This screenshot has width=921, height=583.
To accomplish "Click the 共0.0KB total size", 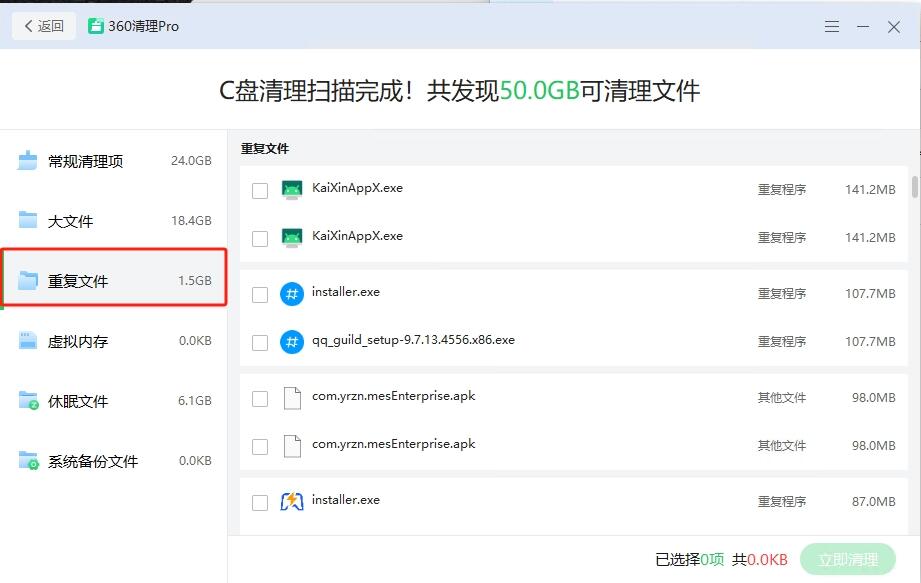I will tap(759, 560).
